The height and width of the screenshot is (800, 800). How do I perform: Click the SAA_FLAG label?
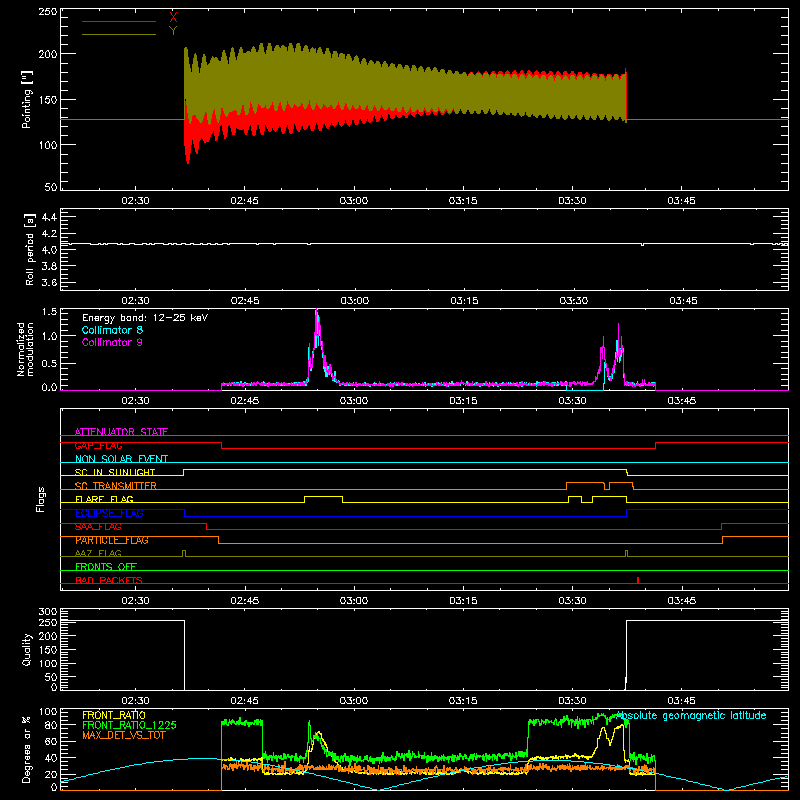pyautogui.click(x=98, y=527)
